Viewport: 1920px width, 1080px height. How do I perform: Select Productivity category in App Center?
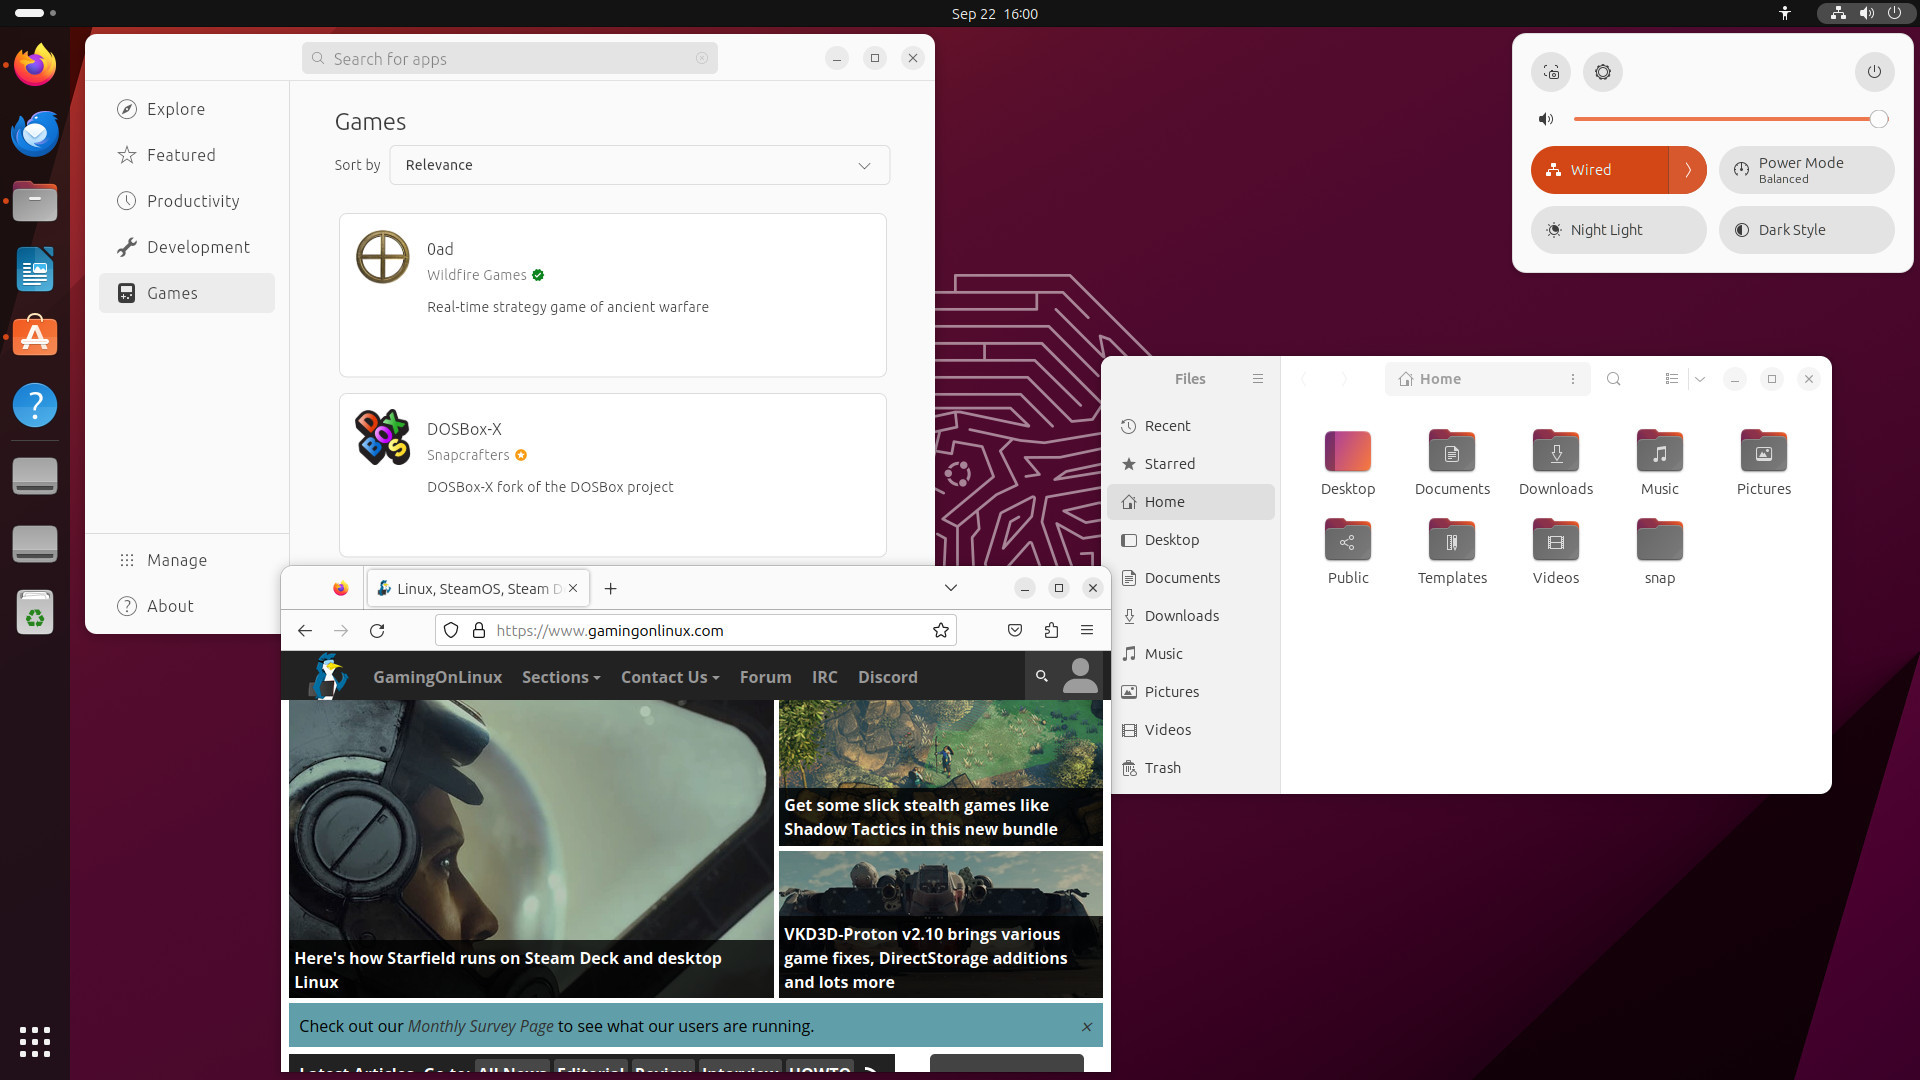(x=193, y=201)
